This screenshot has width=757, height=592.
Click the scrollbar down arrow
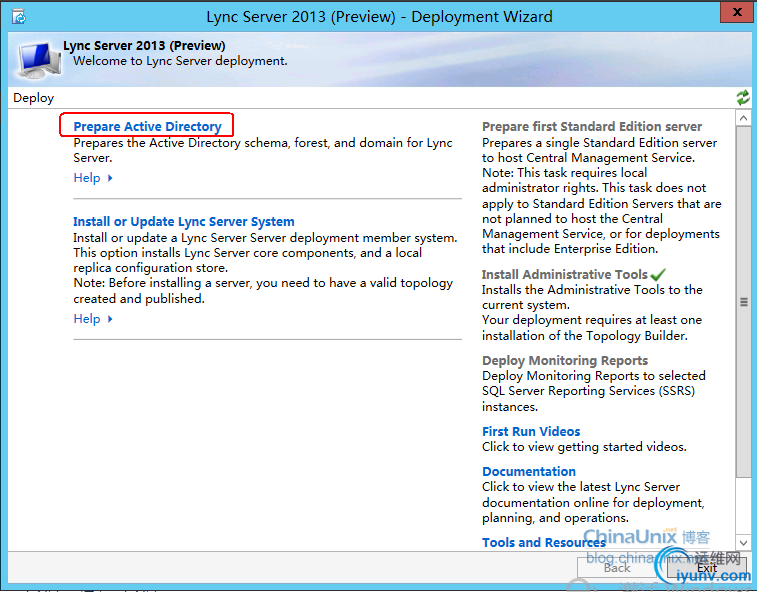tap(743, 542)
